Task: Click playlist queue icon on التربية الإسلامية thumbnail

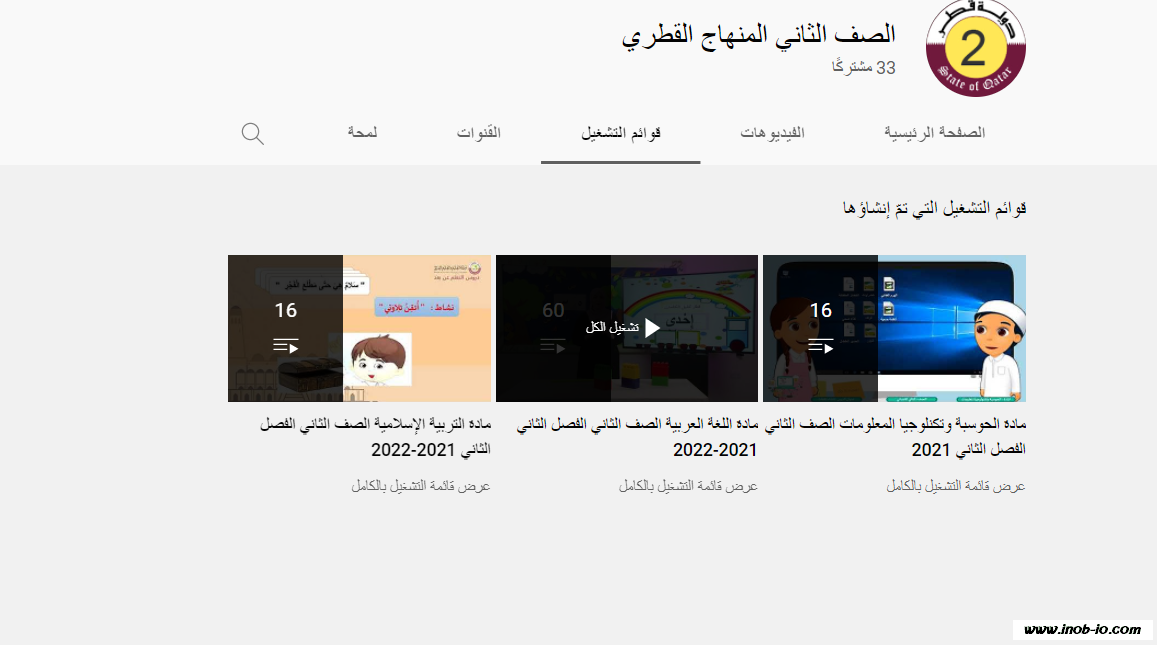Action: point(286,346)
